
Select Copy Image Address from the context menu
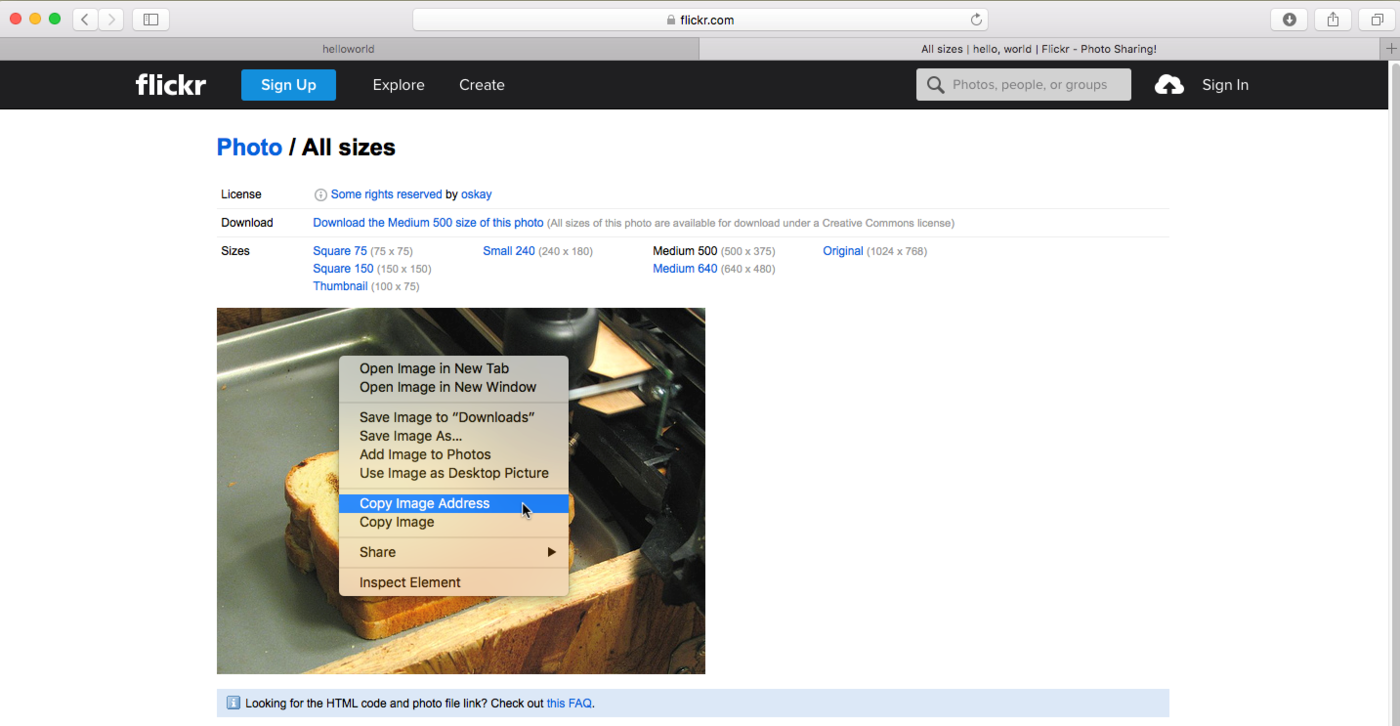pyautogui.click(x=424, y=503)
